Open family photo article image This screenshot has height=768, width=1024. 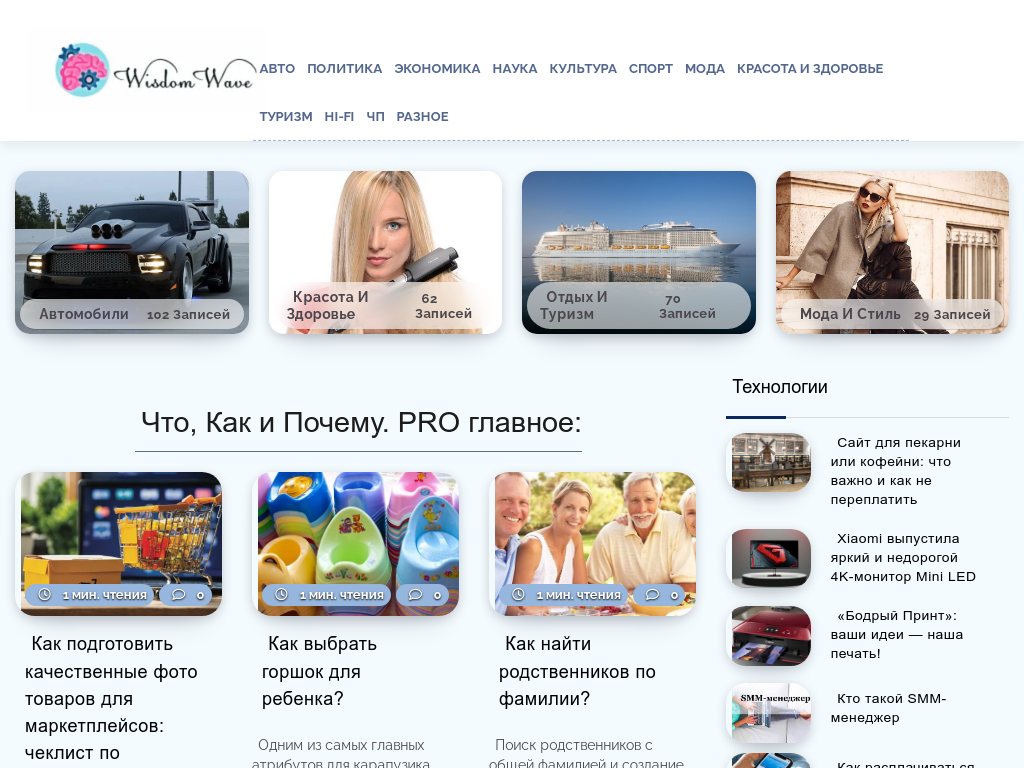pyautogui.click(x=596, y=543)
